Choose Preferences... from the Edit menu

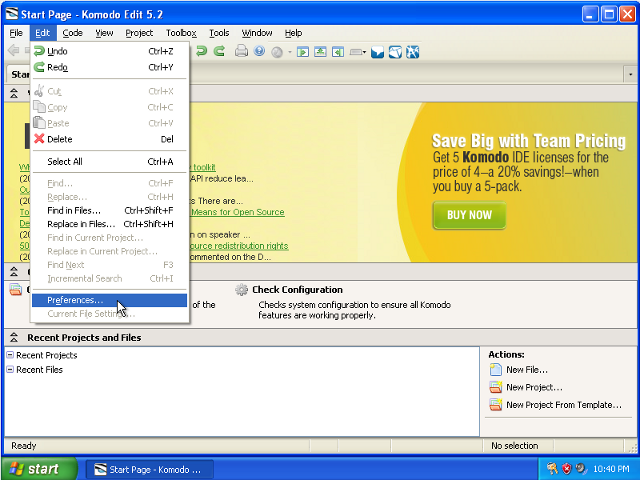coord(109,300)
